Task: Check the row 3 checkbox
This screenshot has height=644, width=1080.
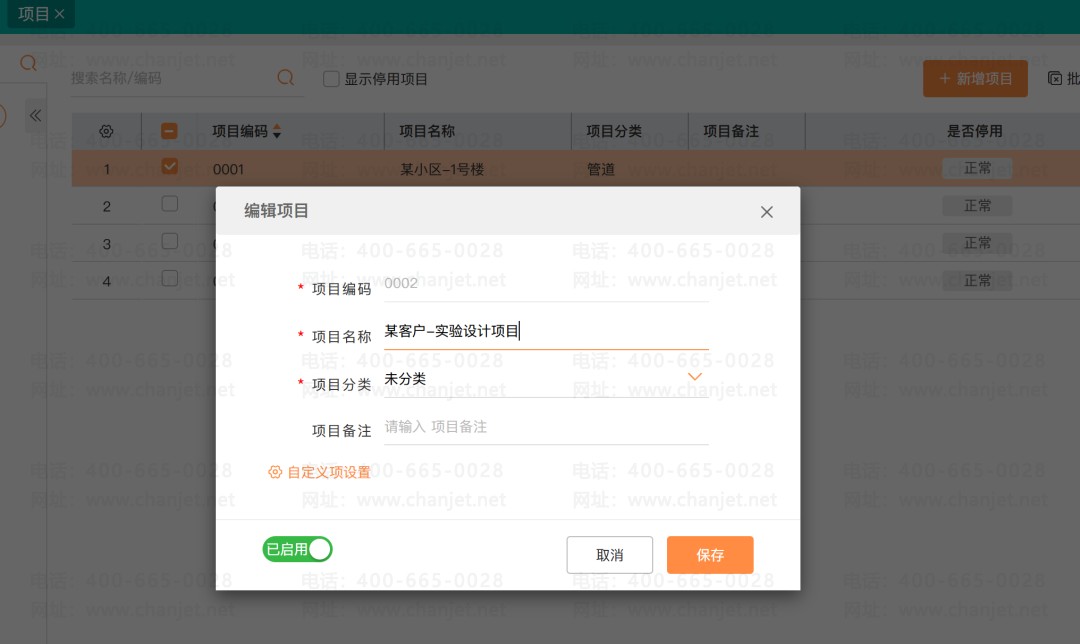Action: point(169,241)
